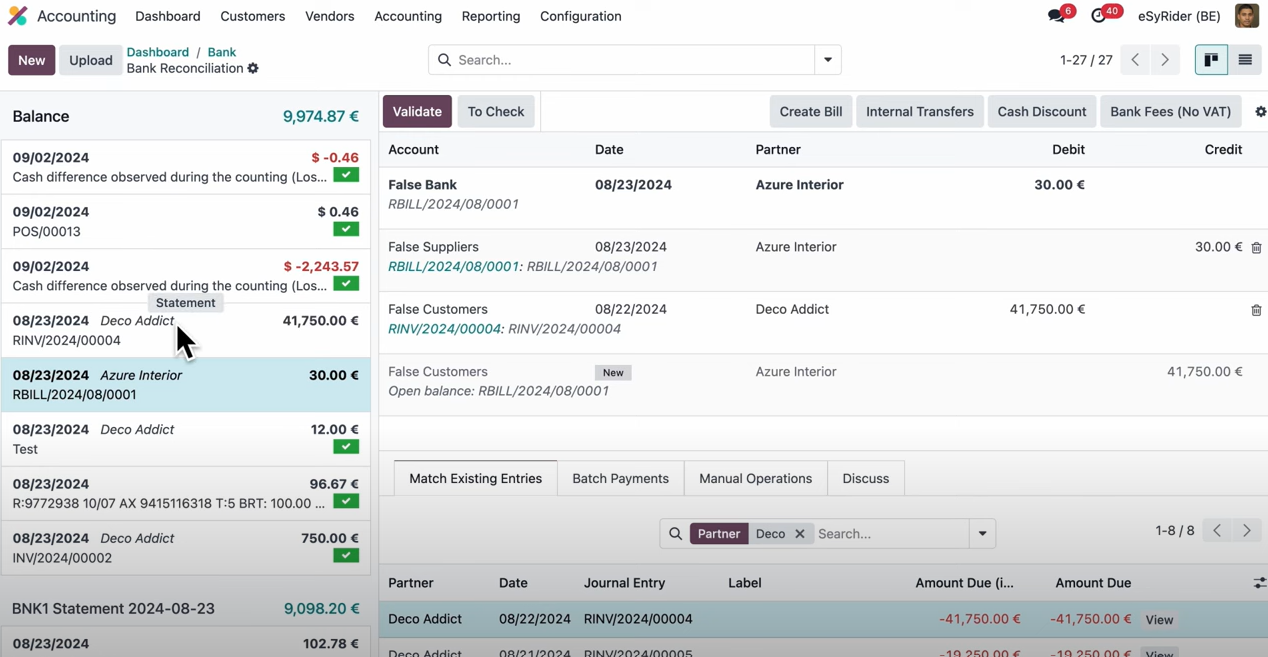Switch to the Batch Payments tab
This screenshot has height=657, width=1268.
[x=620, y=478]
